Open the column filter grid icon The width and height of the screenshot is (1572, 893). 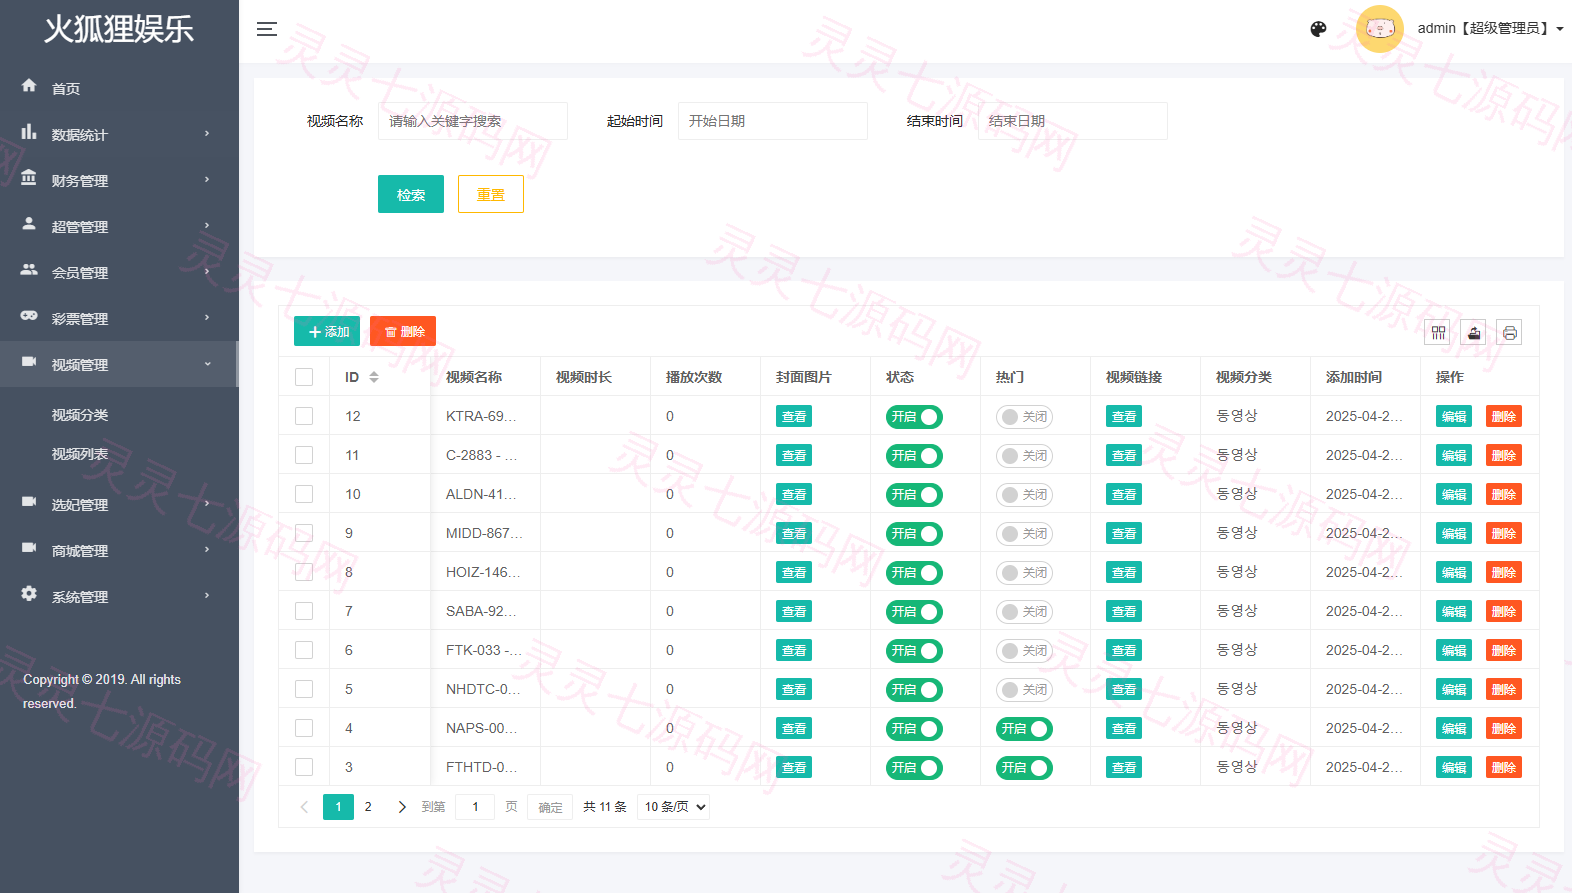[1438, 333]
